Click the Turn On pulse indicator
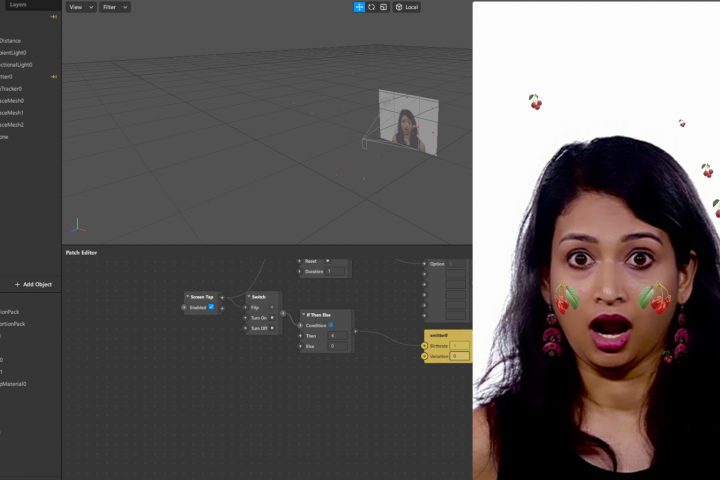The height and width of the screenshot is (480, 720). (x=272, y=317)
